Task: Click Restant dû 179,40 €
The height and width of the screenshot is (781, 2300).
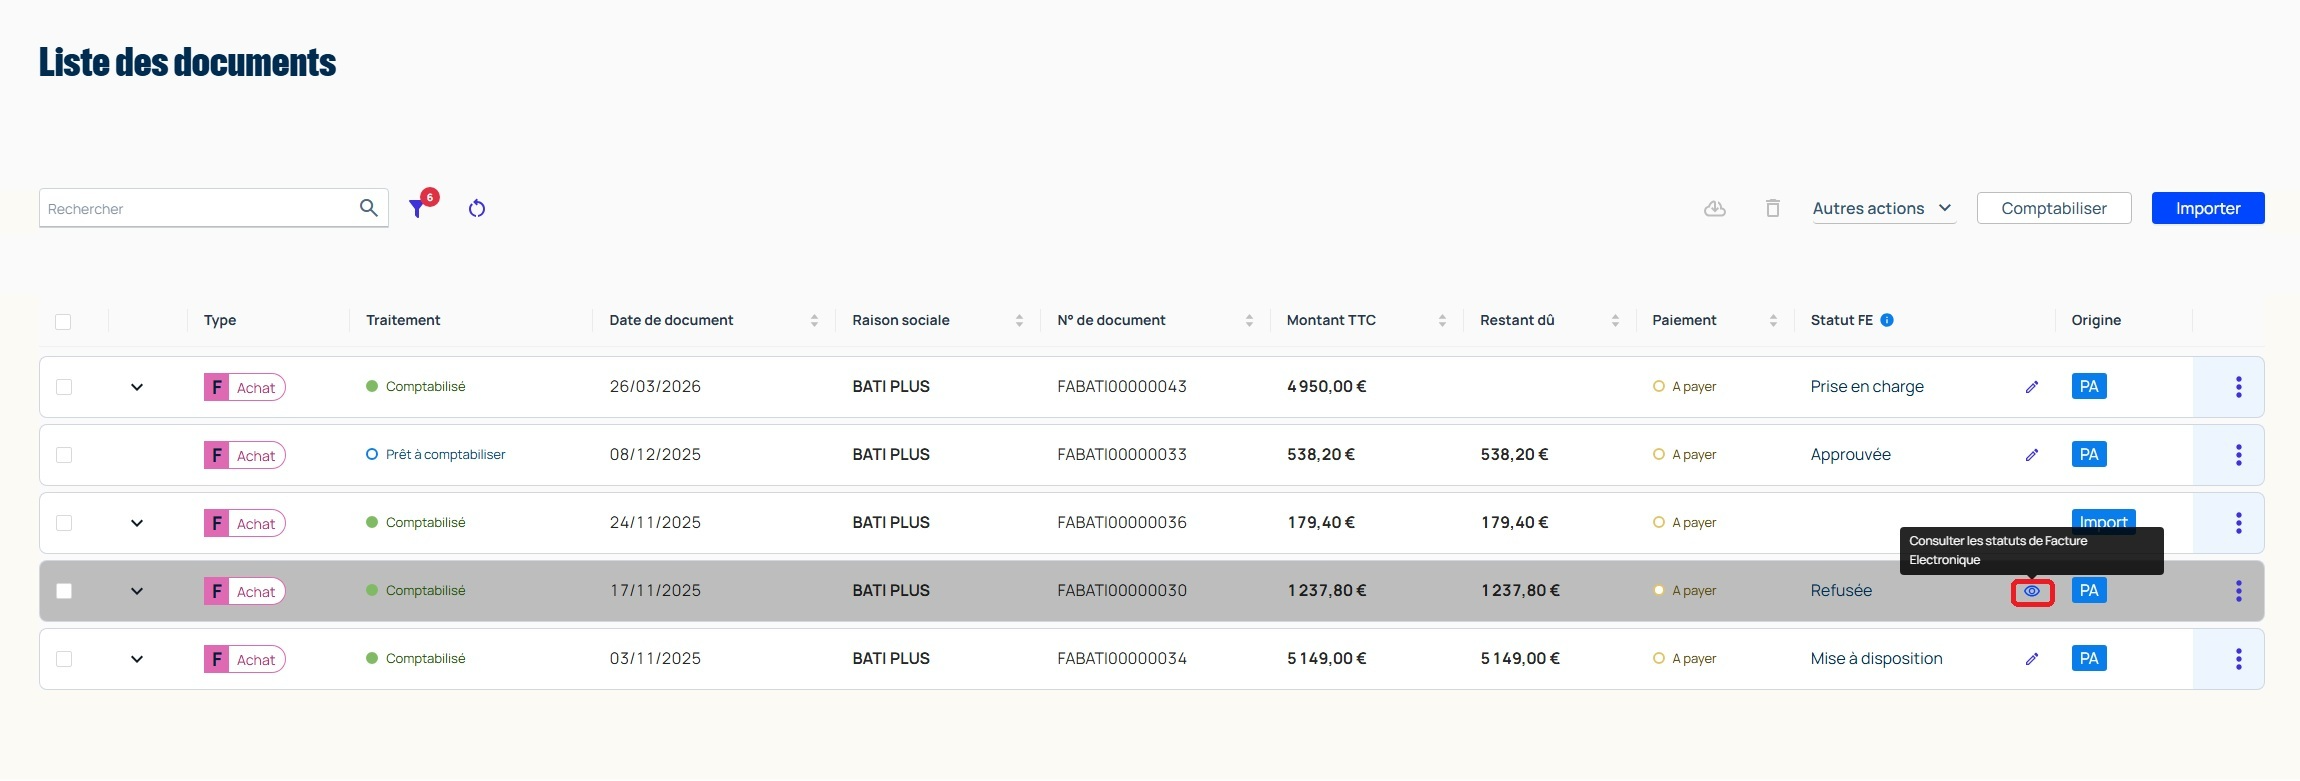Action: click(x=1514, y=523)
